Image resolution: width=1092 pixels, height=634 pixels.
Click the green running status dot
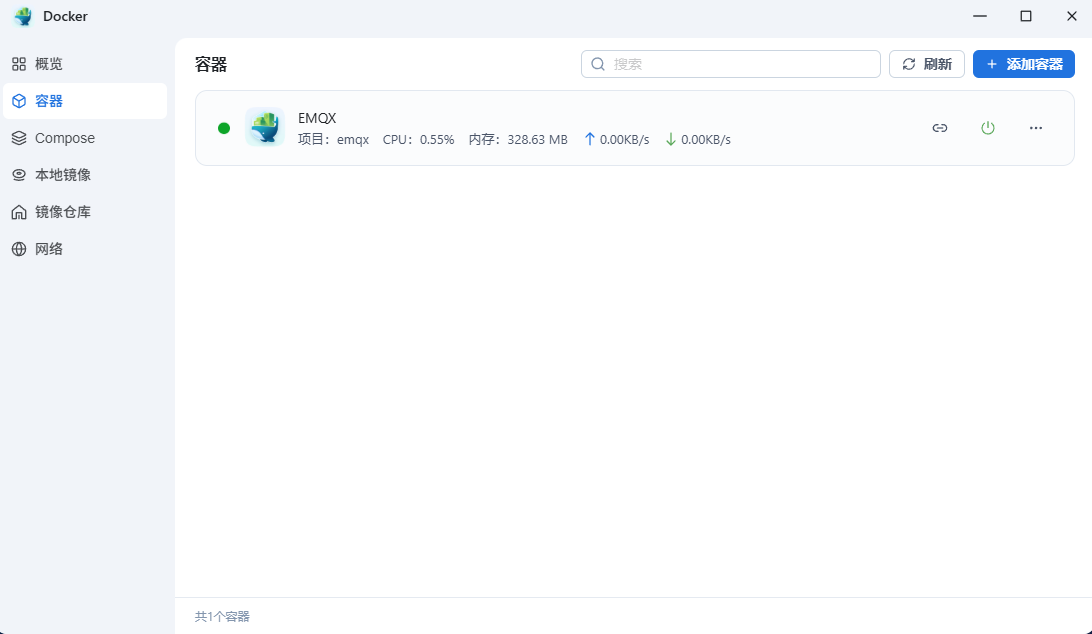[224, 128]
